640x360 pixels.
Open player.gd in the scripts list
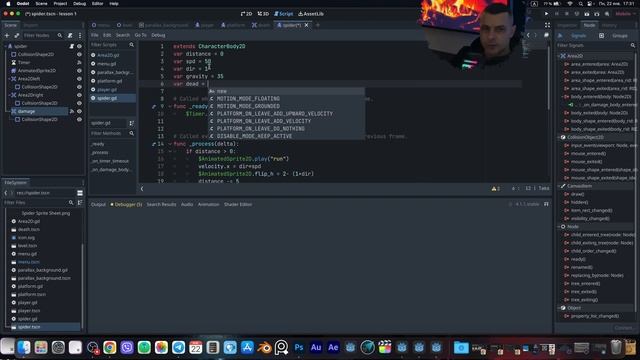(x=107, y=89)
